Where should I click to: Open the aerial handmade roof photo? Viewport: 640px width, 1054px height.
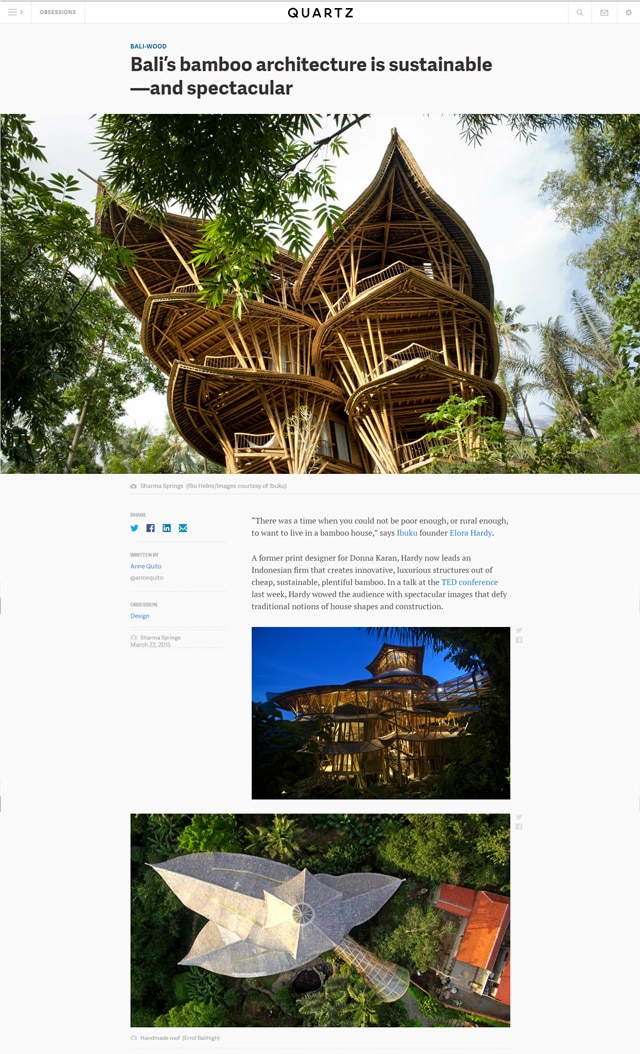320,920
